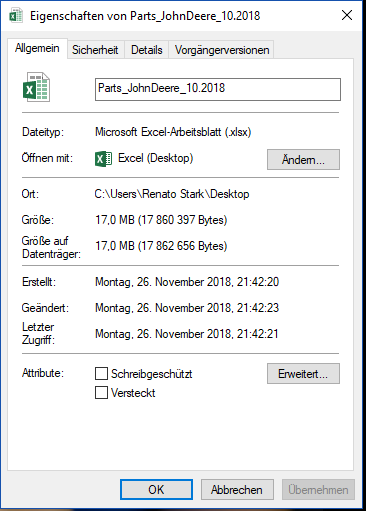Click the Dateityp value text
Viewport: 366px width, 511px height.
pyautogui.click(x=173, y=132)
